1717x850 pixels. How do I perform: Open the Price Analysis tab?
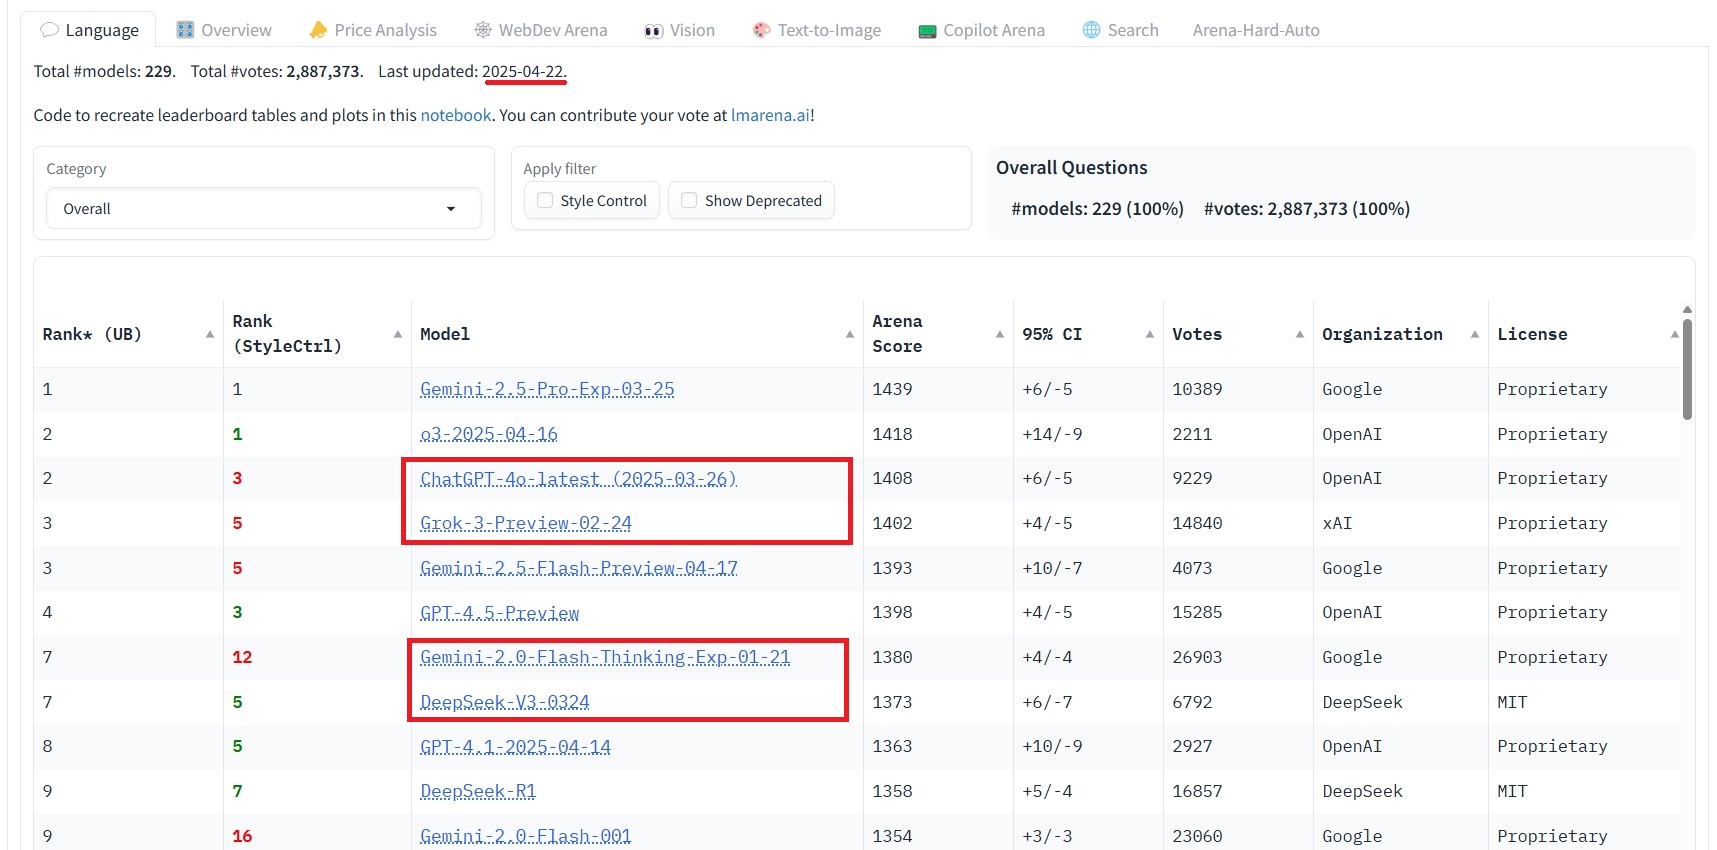click(x=373, y=30)
